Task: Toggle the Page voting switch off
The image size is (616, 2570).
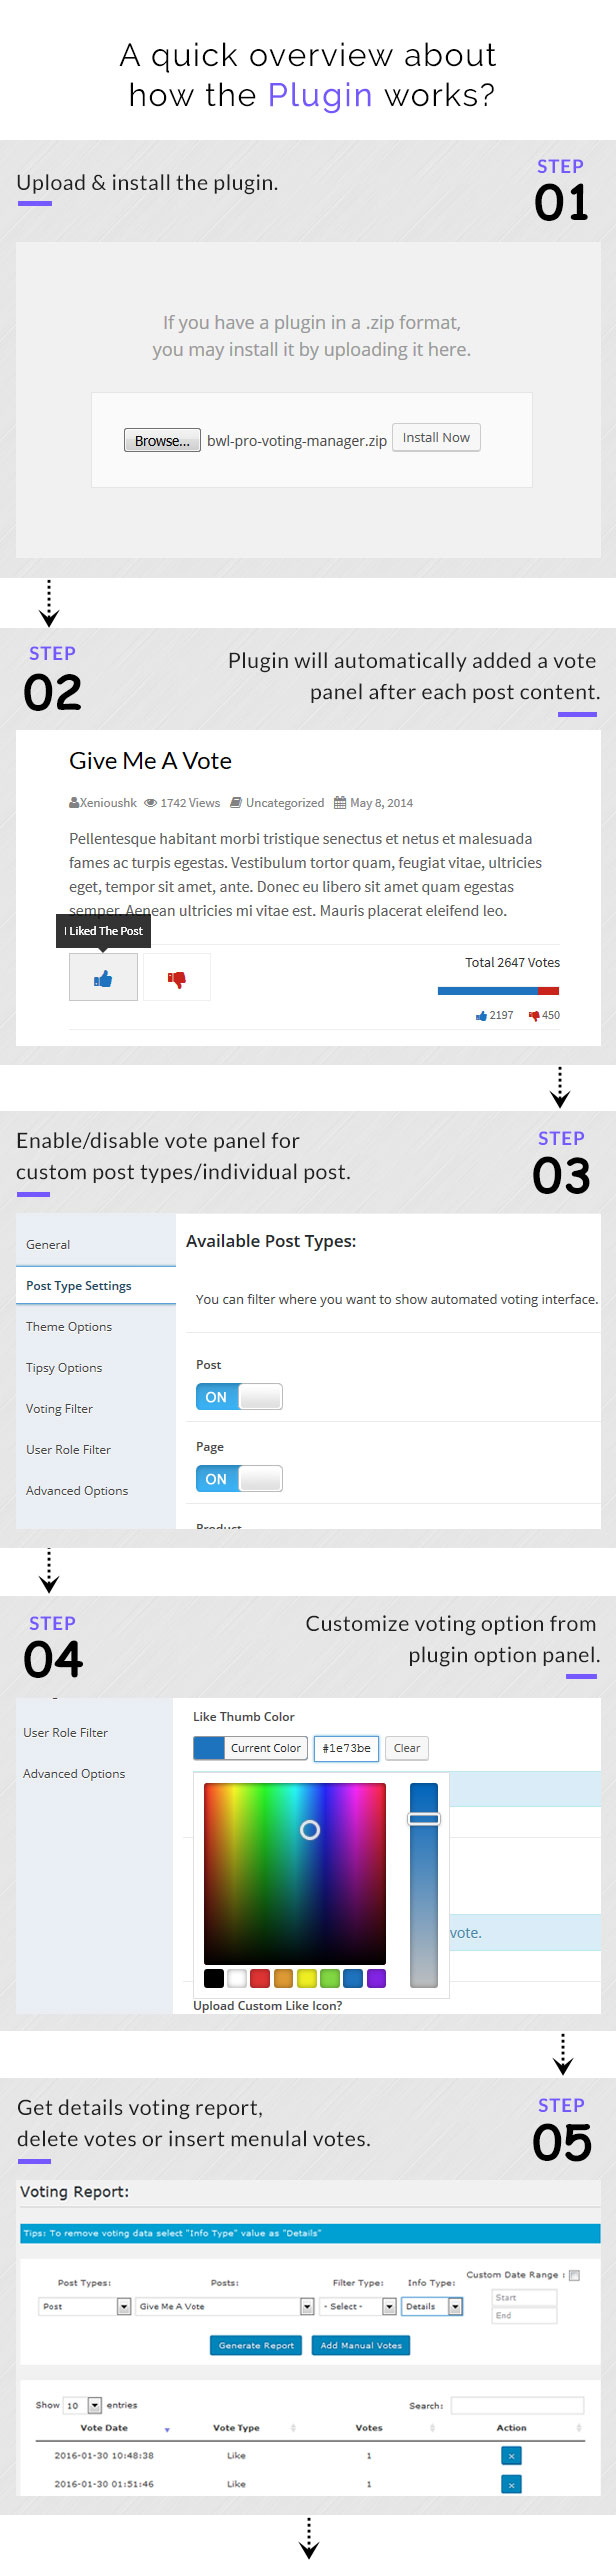Action: [x=239, y=1479]
